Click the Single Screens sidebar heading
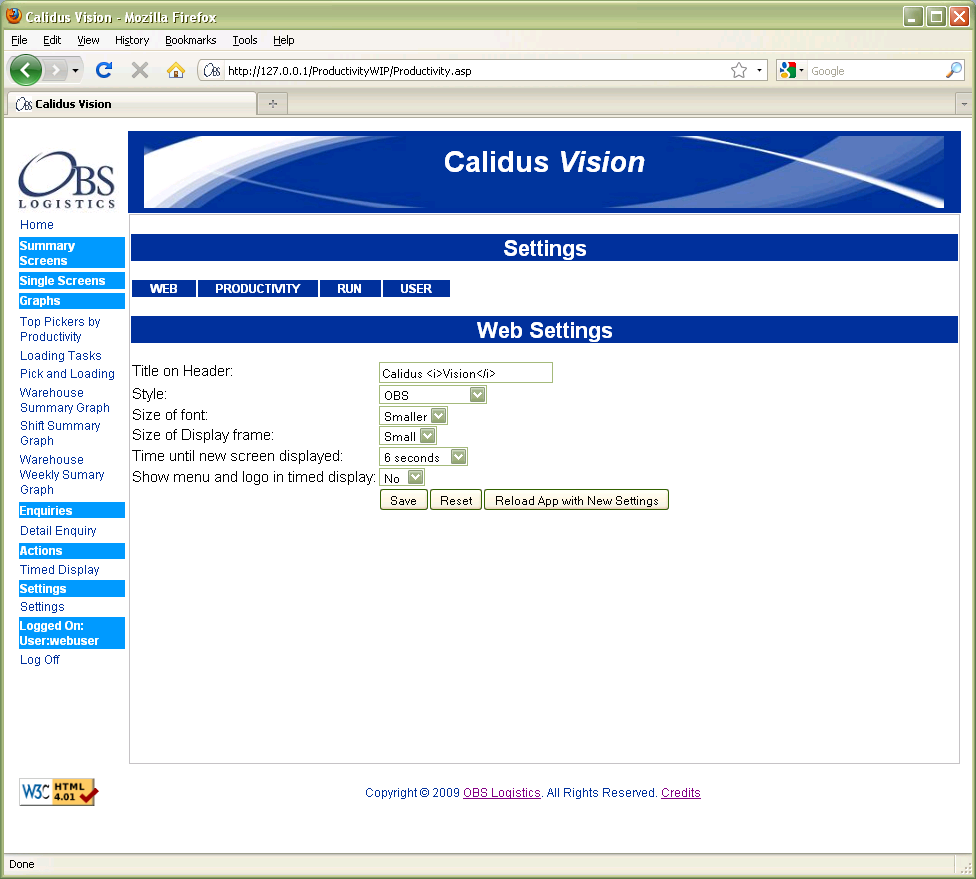 (72, 281)
